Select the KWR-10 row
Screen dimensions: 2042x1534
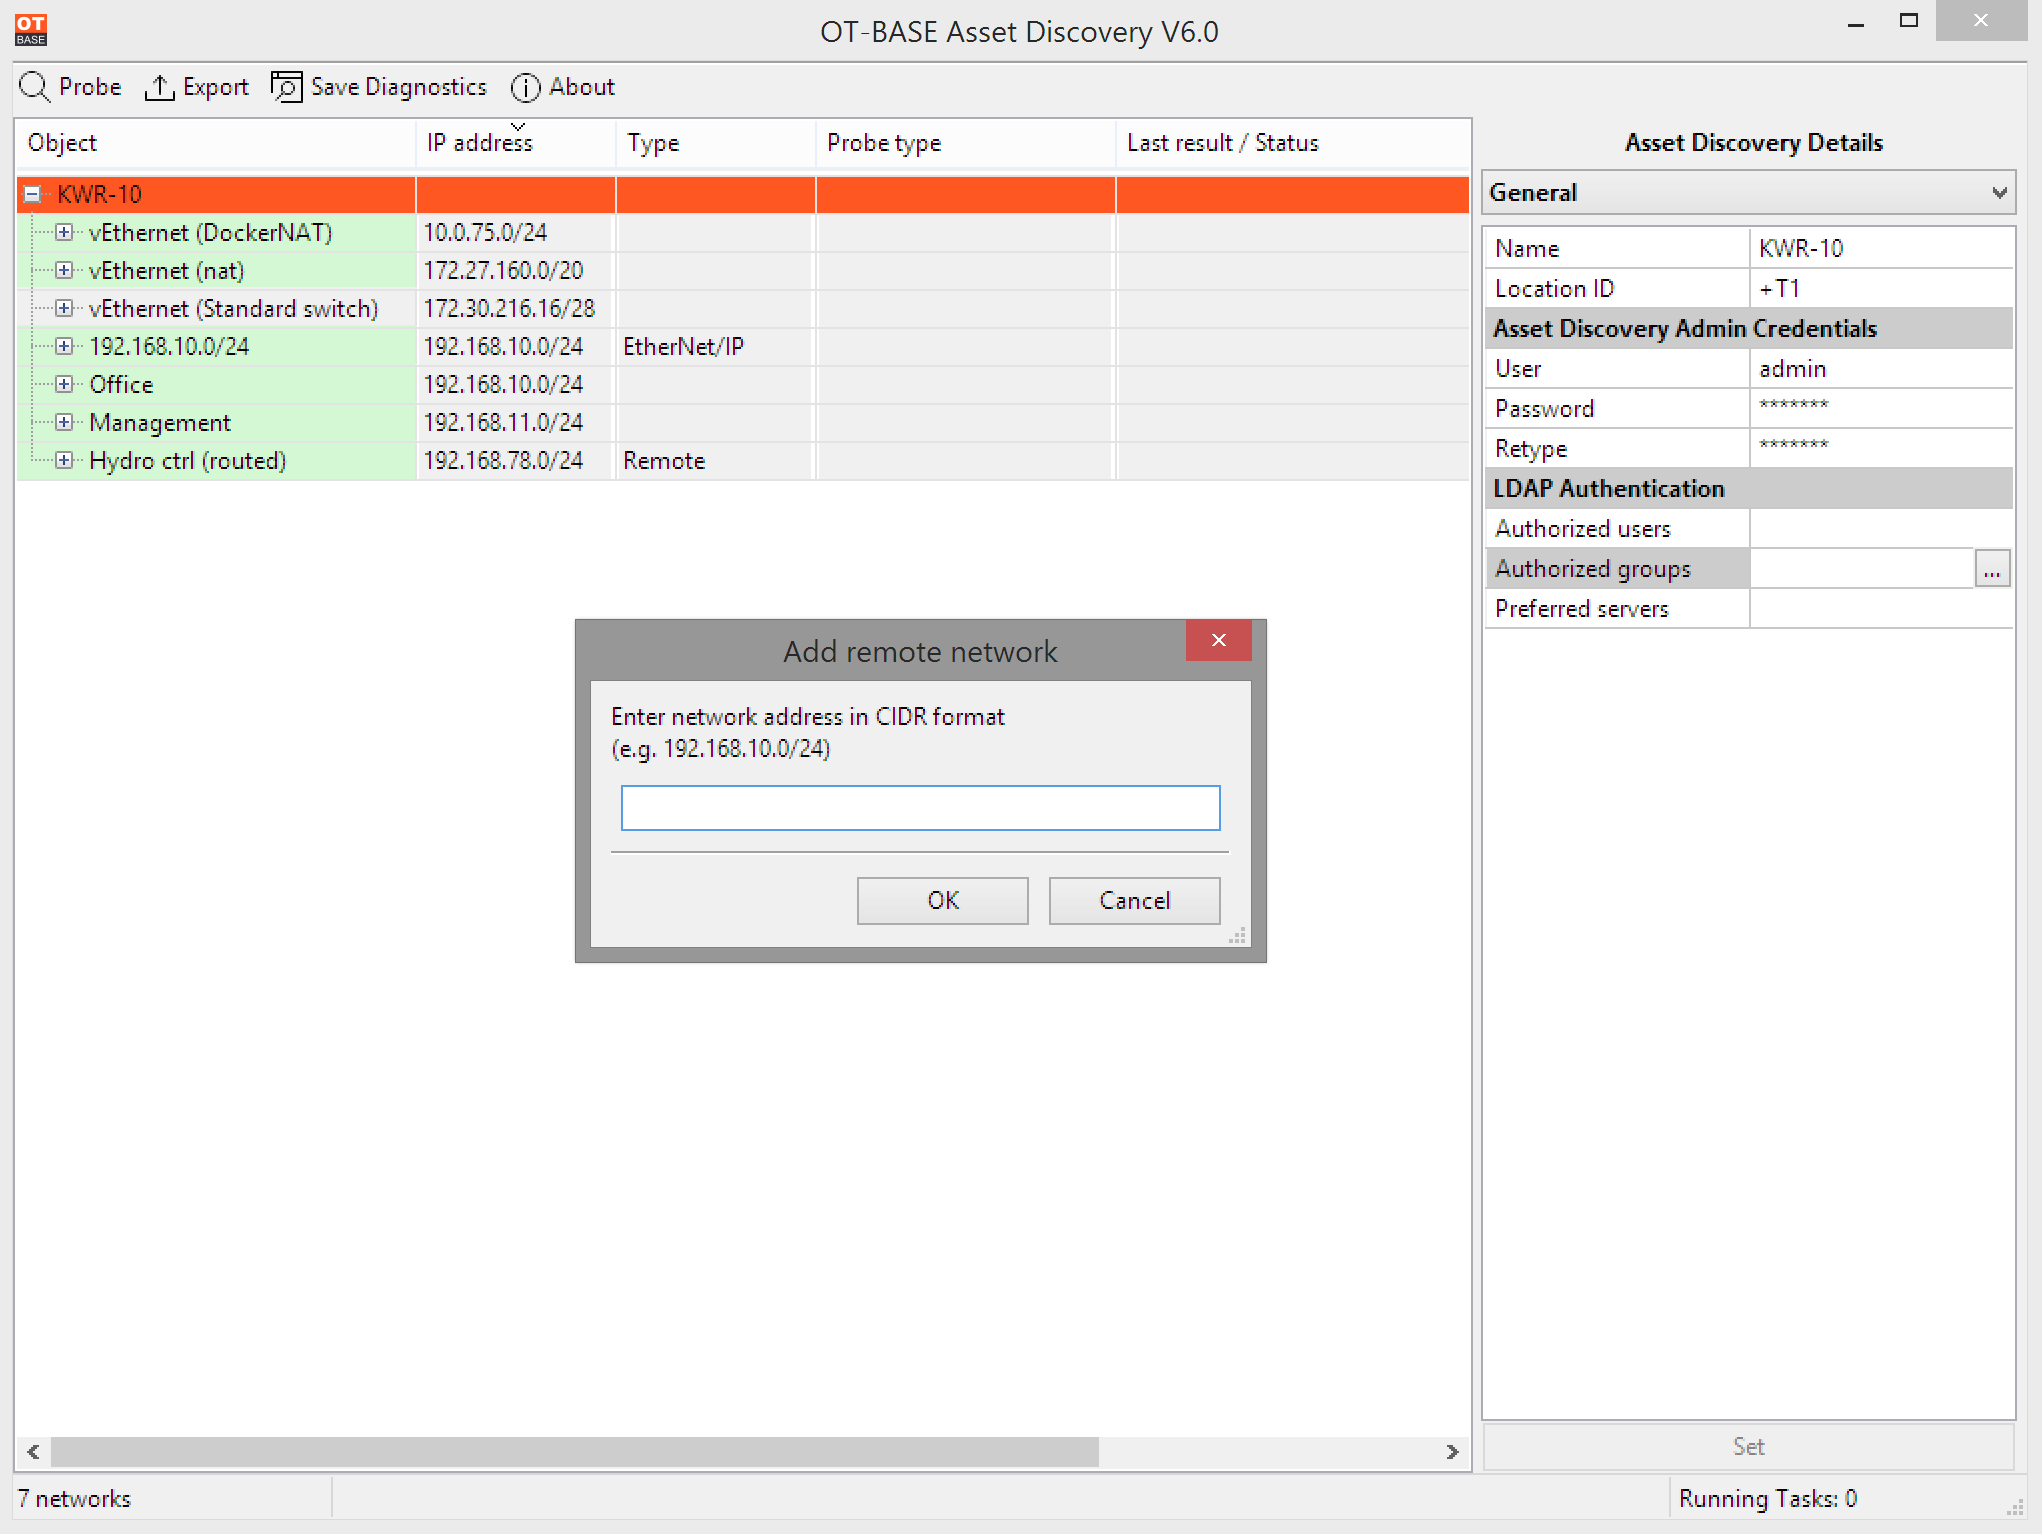743,194
